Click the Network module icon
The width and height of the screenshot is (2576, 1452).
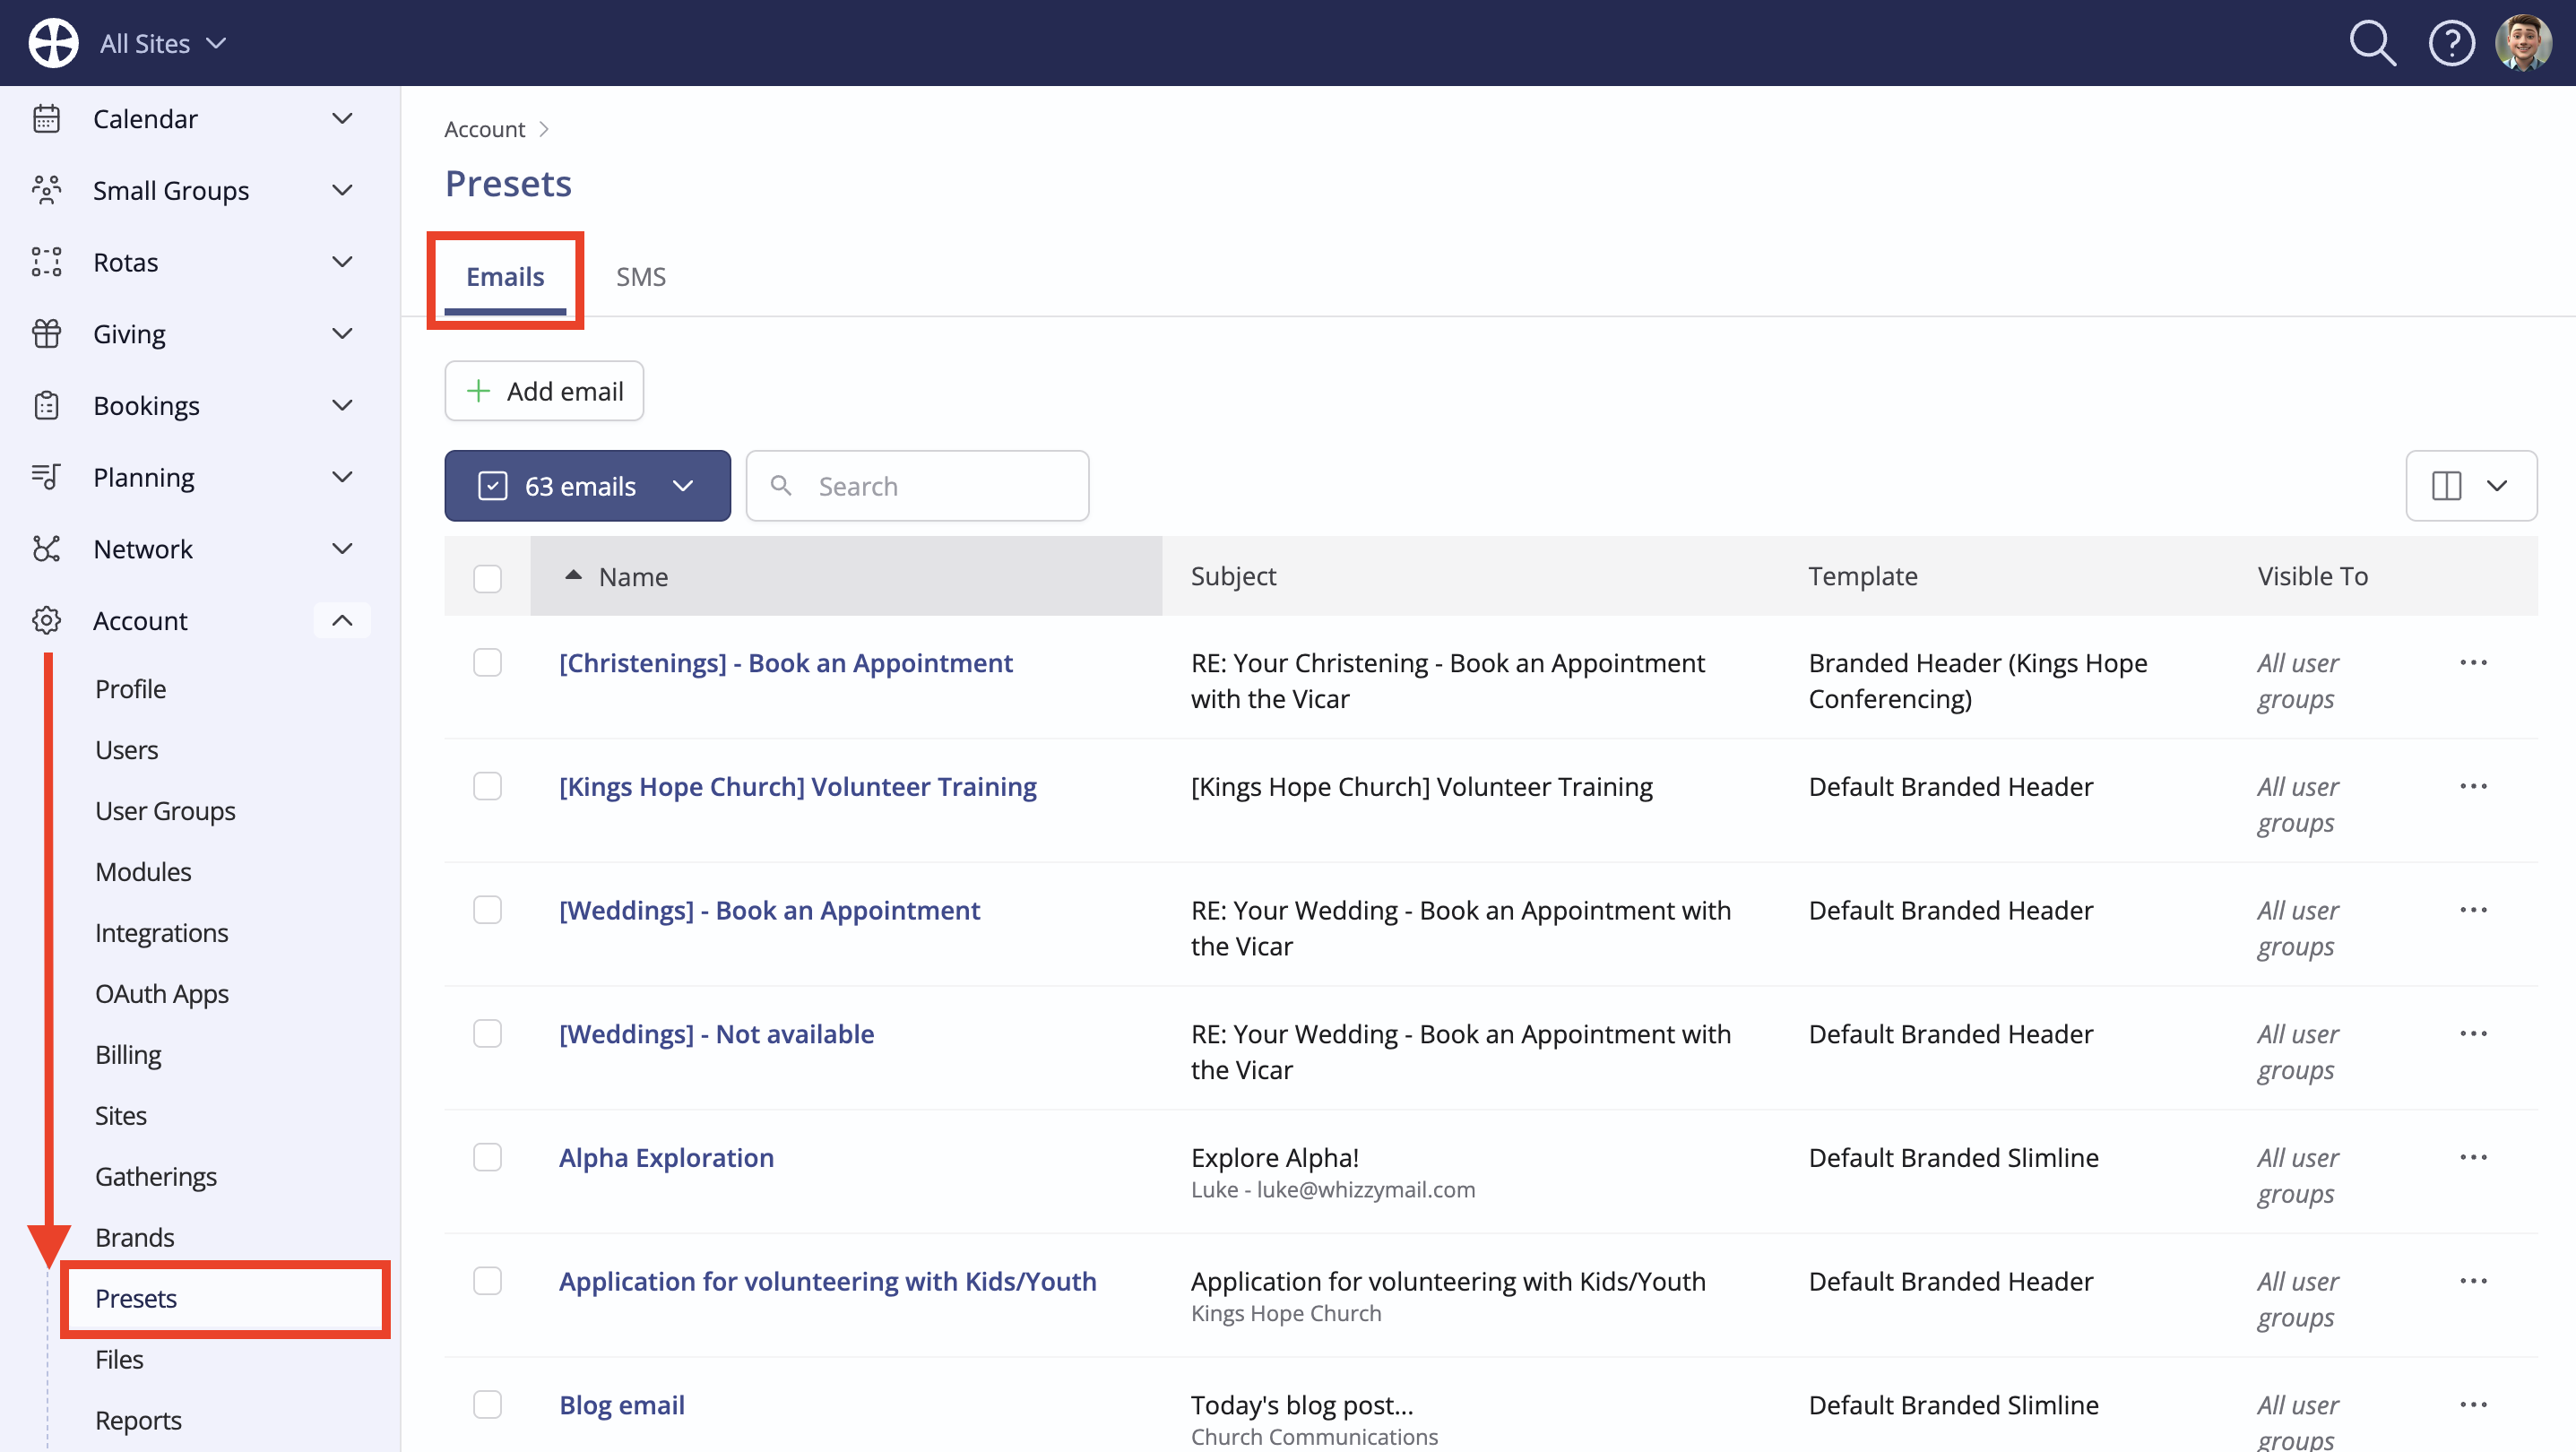(x=46, y=549)
